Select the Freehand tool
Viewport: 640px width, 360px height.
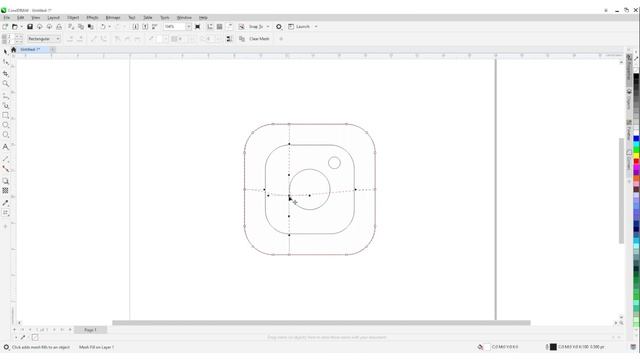(x=5, y=96)
